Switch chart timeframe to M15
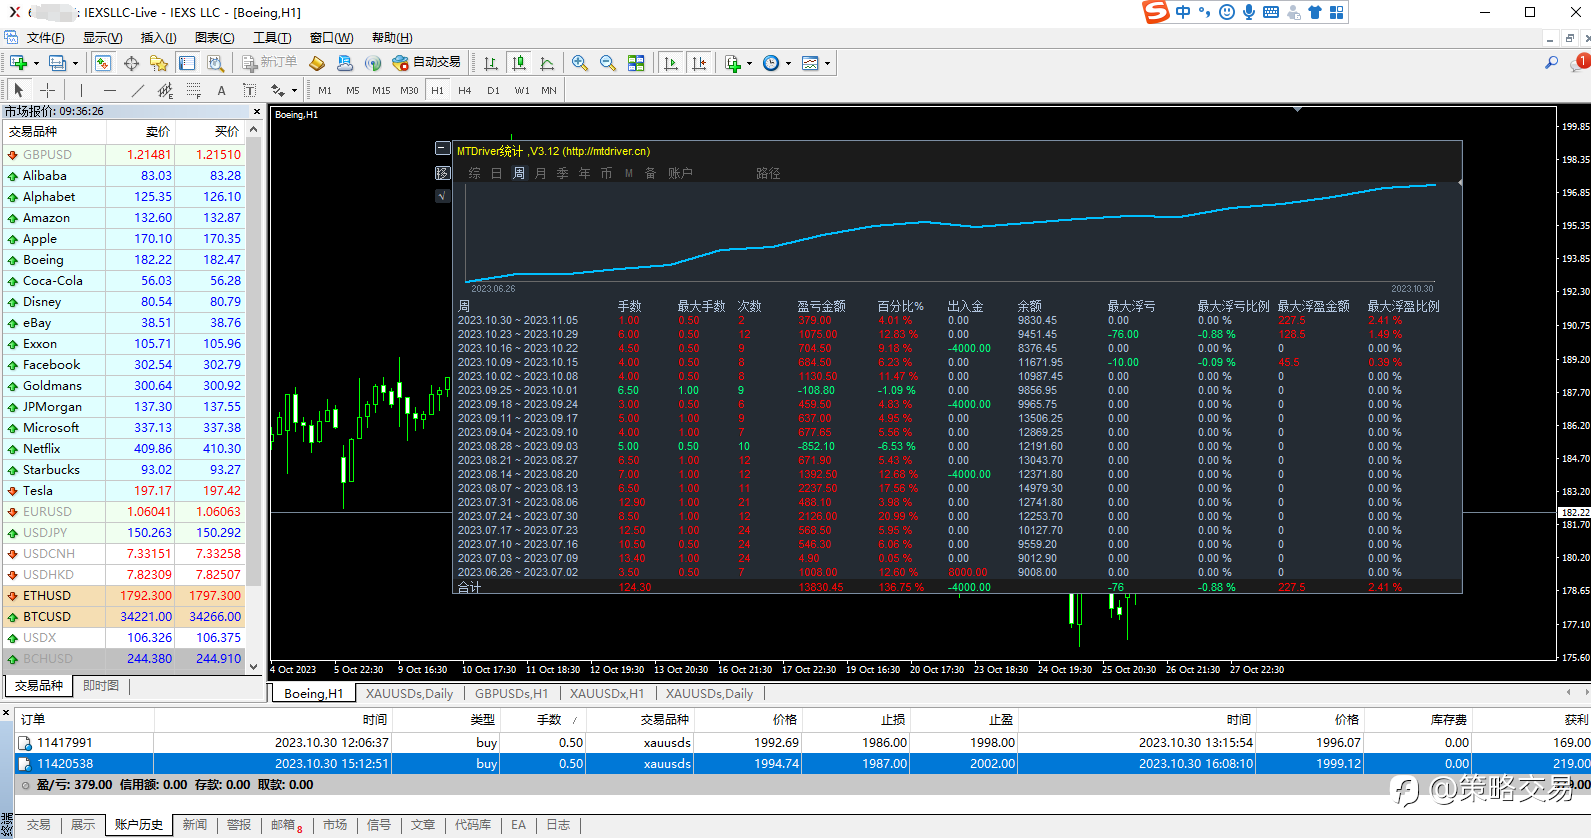The image size is (1591, 839). click(381, 90)
